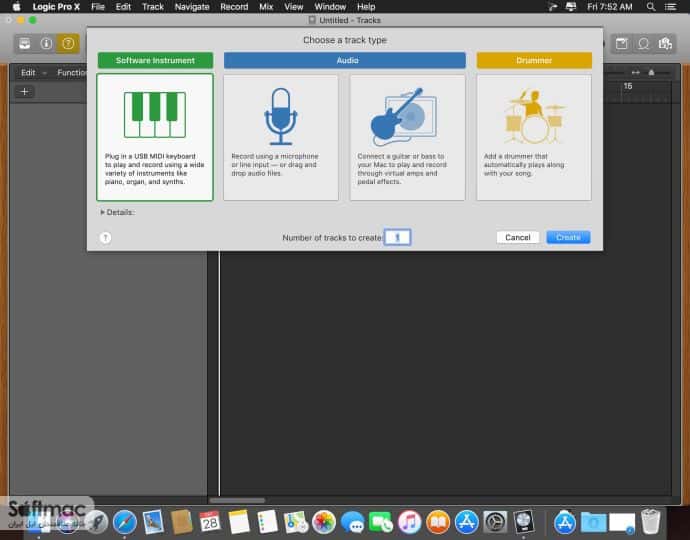Viewport: 690px width, 540px height.
Task: Open Calendar showing 28 in Dock
Action: 209,522
